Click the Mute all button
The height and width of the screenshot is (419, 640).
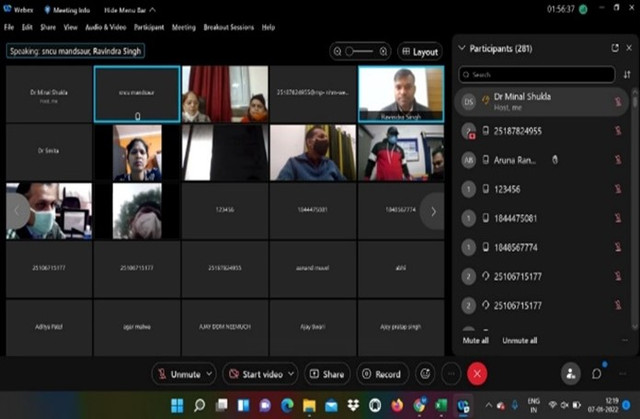476,340
